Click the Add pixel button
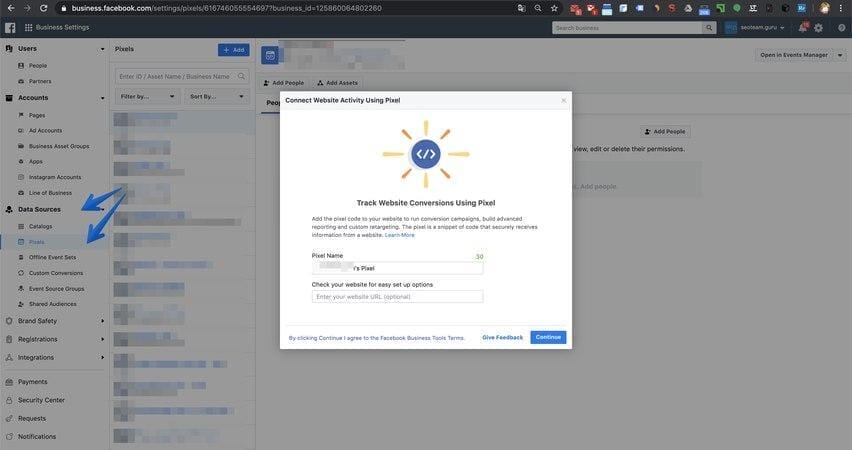 (x=233, y=49)
